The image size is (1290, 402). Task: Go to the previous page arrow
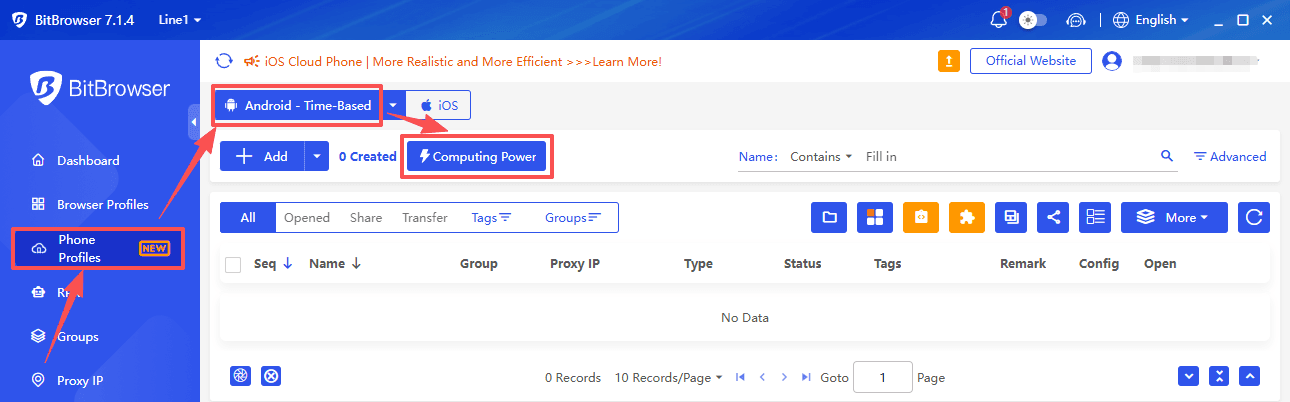click(762, 377)
